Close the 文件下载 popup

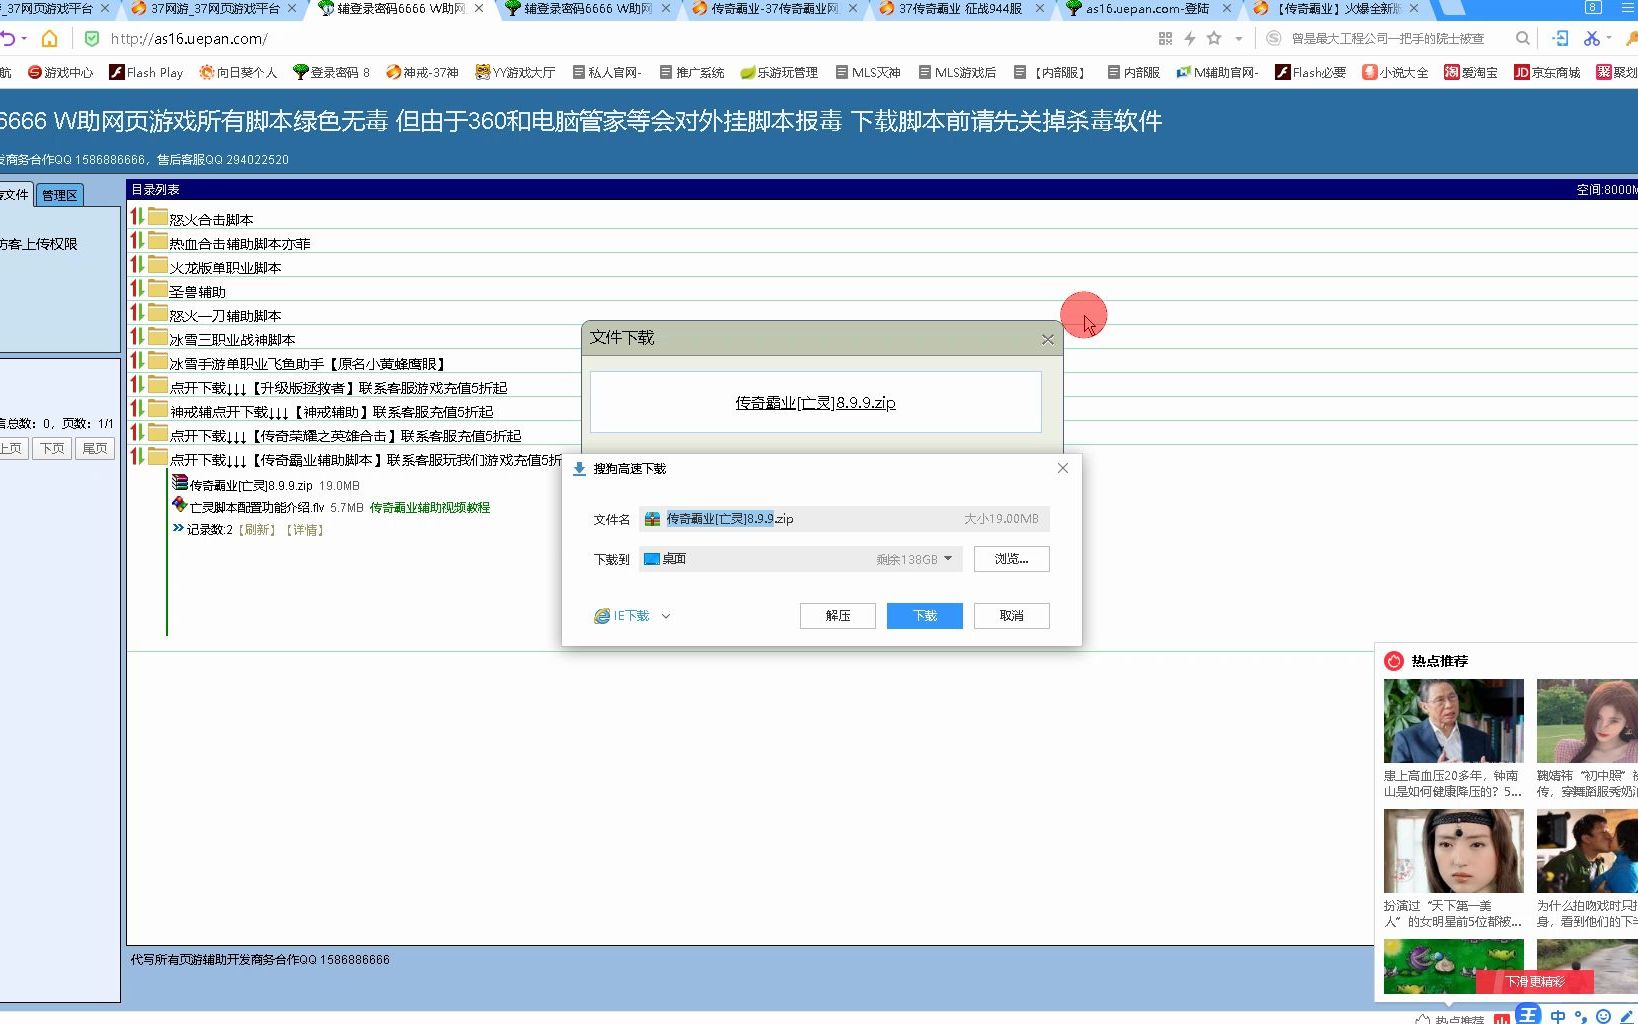click(x=1047, y=339)
